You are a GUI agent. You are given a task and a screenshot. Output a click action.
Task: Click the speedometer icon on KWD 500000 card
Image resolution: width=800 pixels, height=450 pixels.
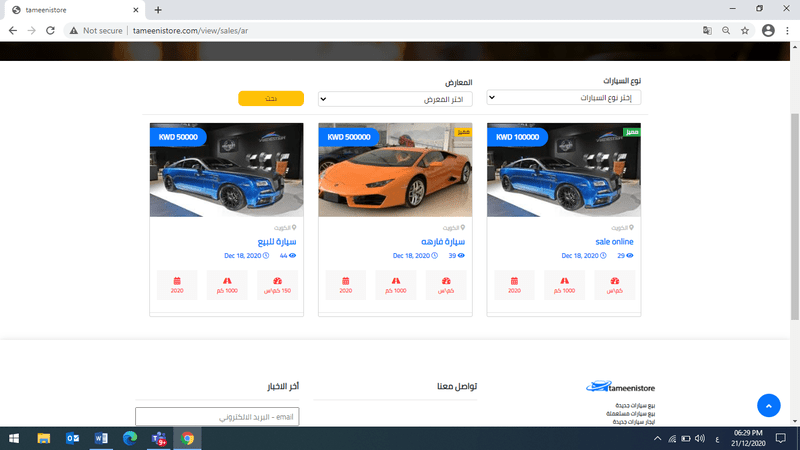[446, 281]
